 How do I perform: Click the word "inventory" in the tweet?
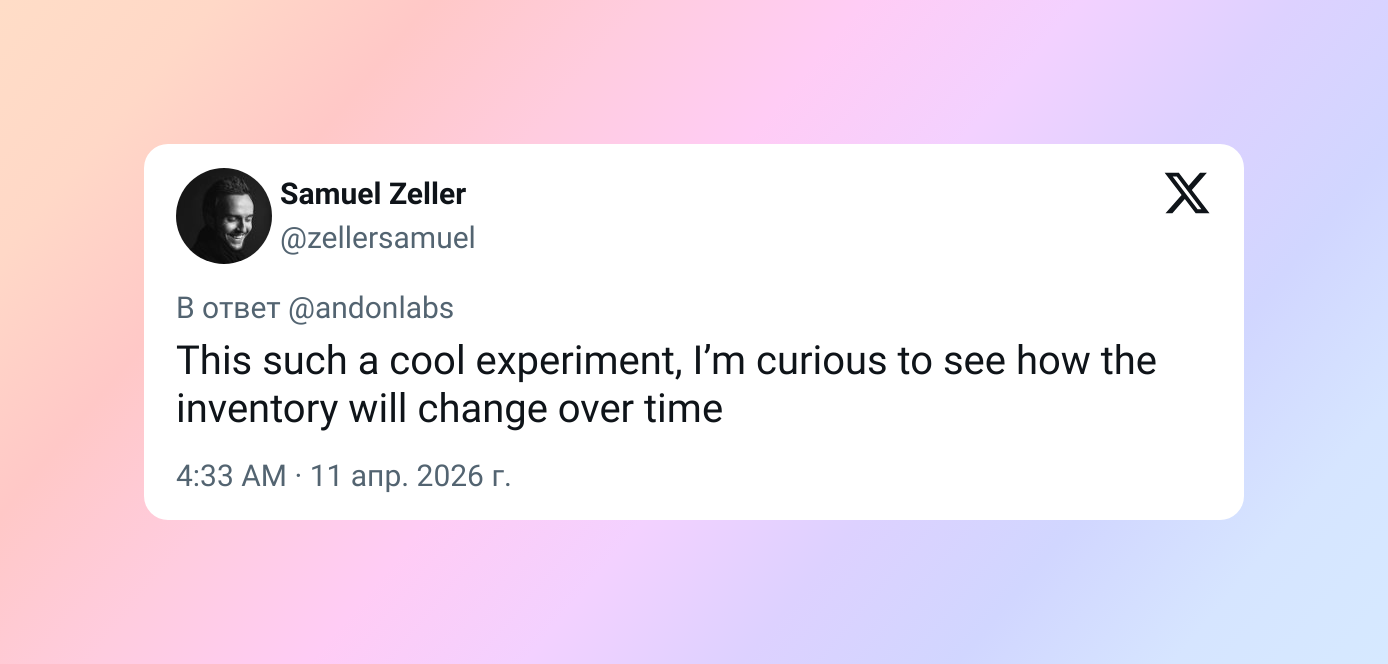click(x=256, y=410)
